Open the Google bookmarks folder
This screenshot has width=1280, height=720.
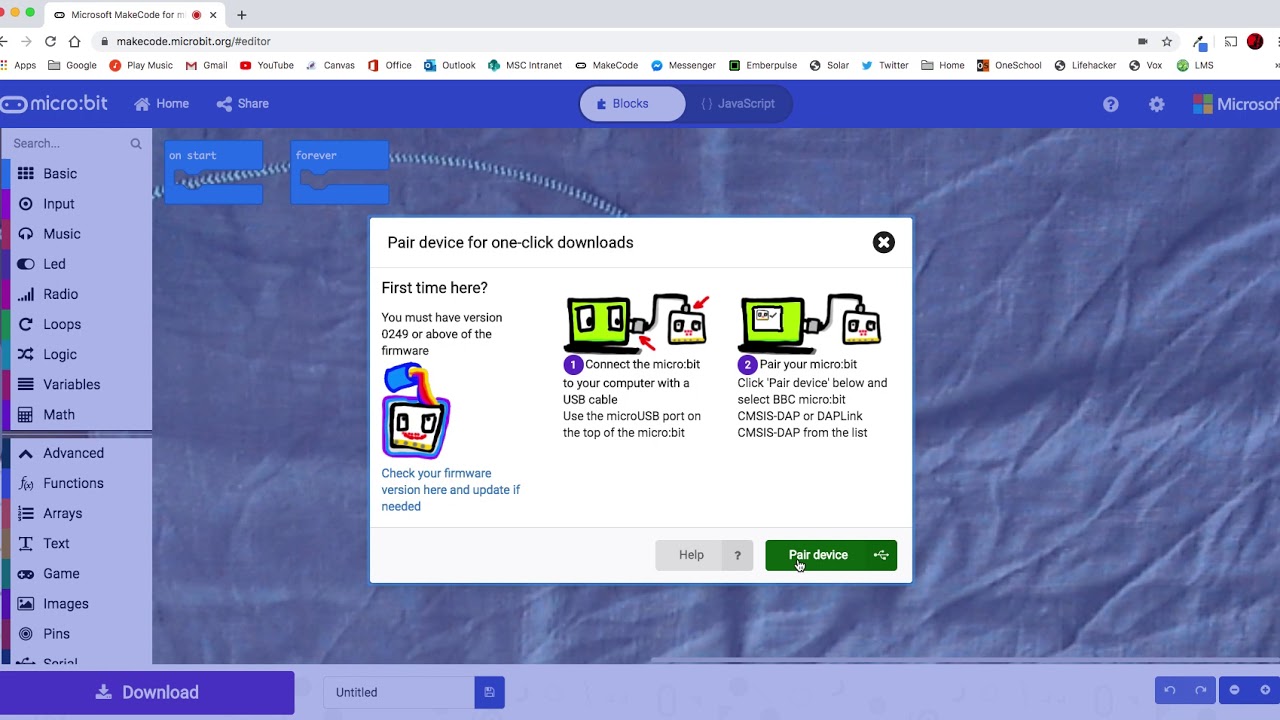click(72, 65)
